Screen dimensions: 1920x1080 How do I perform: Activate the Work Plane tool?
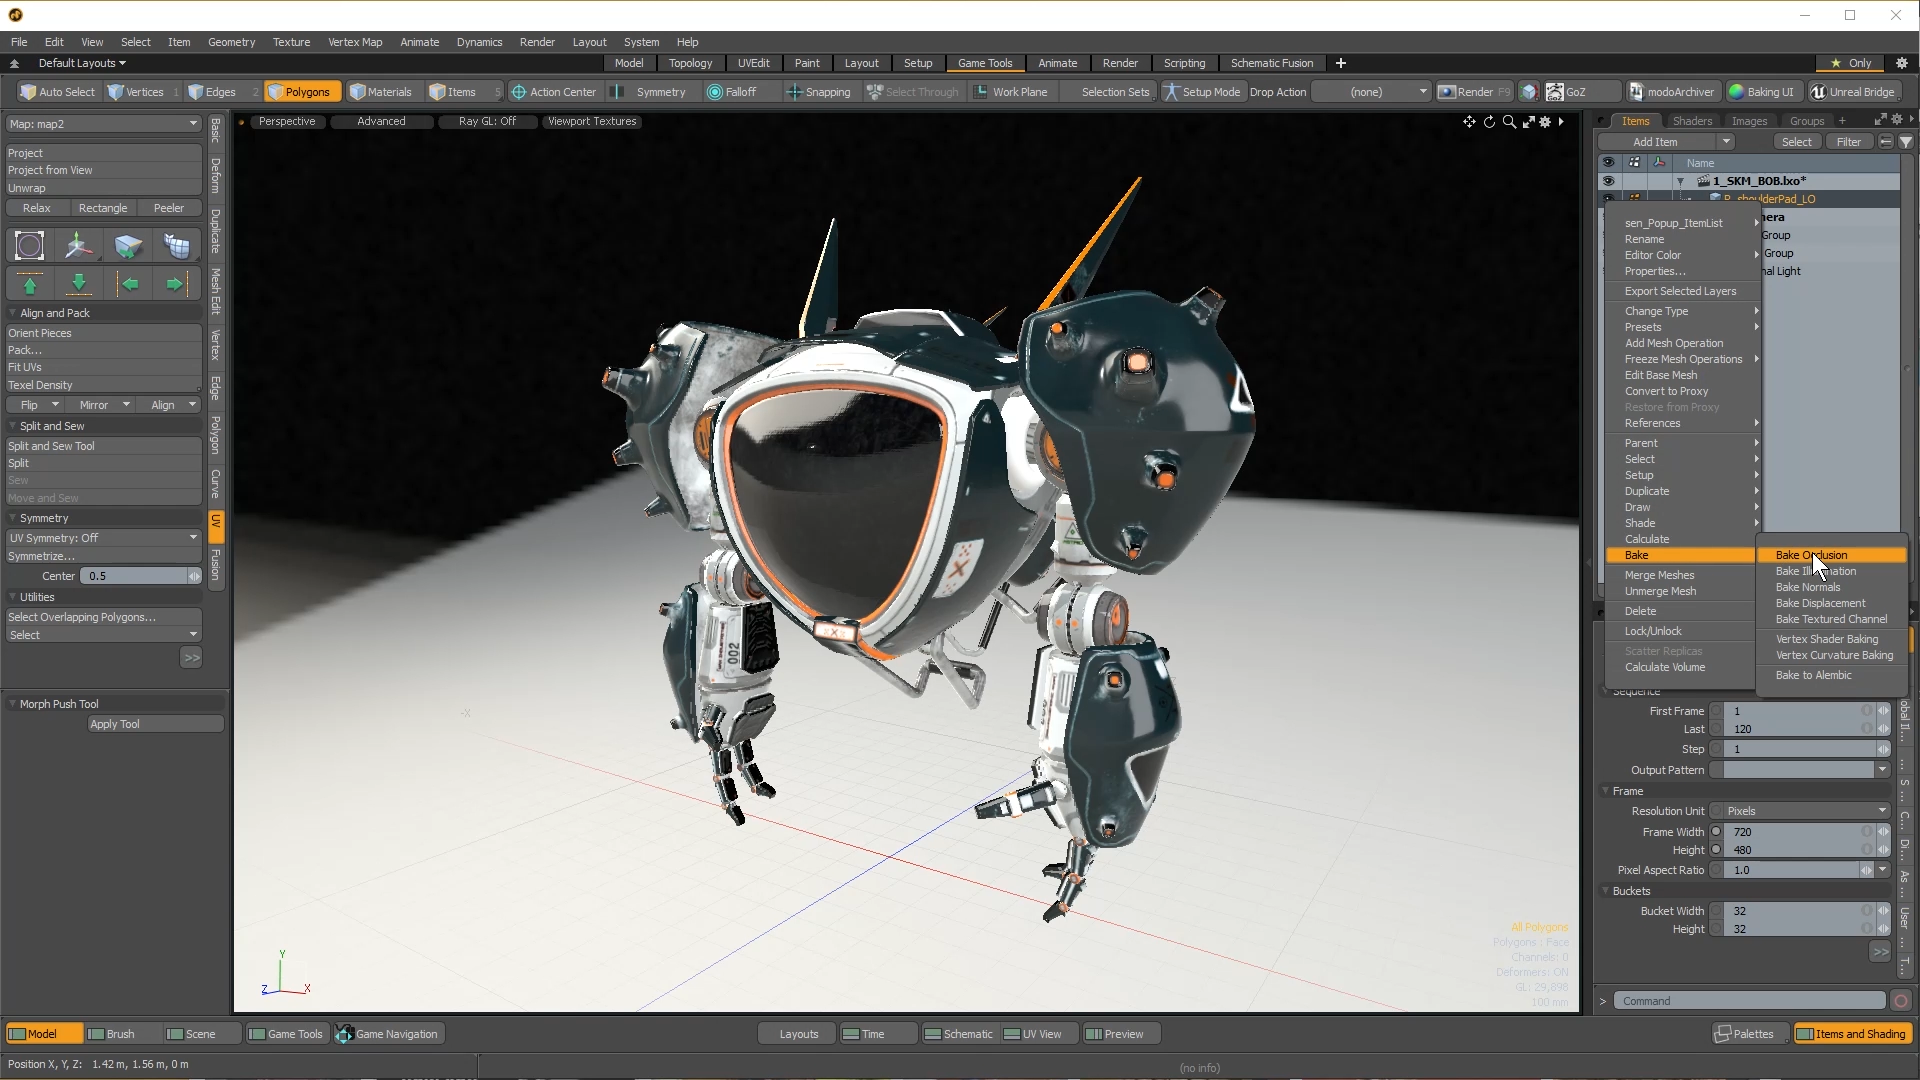(x=1012, y=91)
